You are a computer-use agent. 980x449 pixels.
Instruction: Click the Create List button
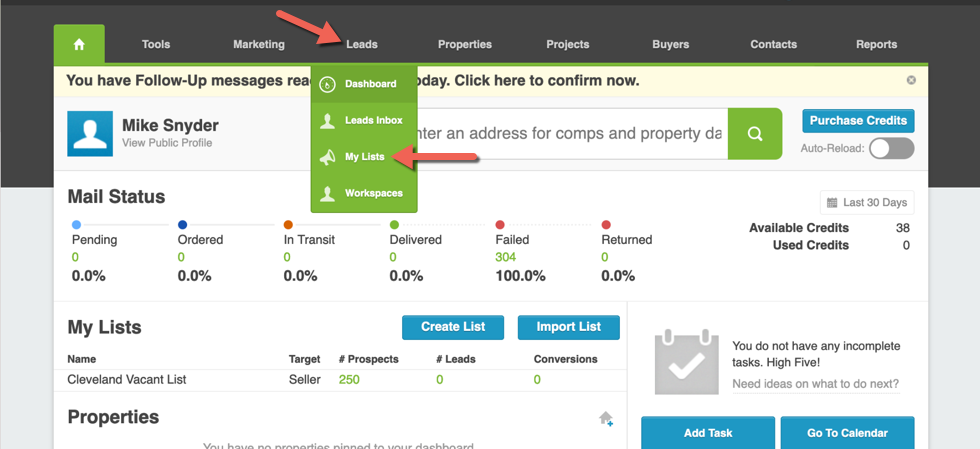coord(453,327)
